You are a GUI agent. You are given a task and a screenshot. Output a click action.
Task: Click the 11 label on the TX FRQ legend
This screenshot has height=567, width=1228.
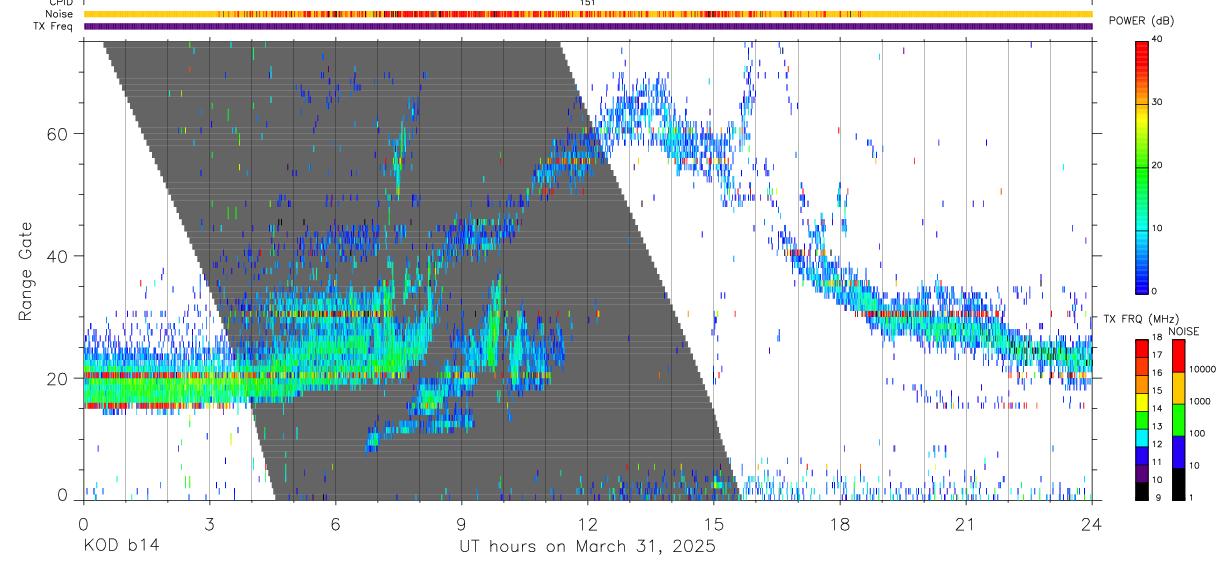point(1158,462)
